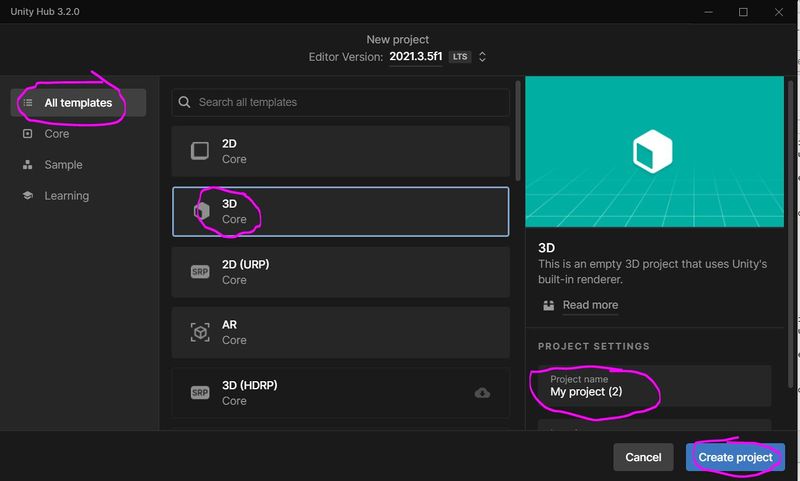Click the 3D template preview image

pos(654,151)
